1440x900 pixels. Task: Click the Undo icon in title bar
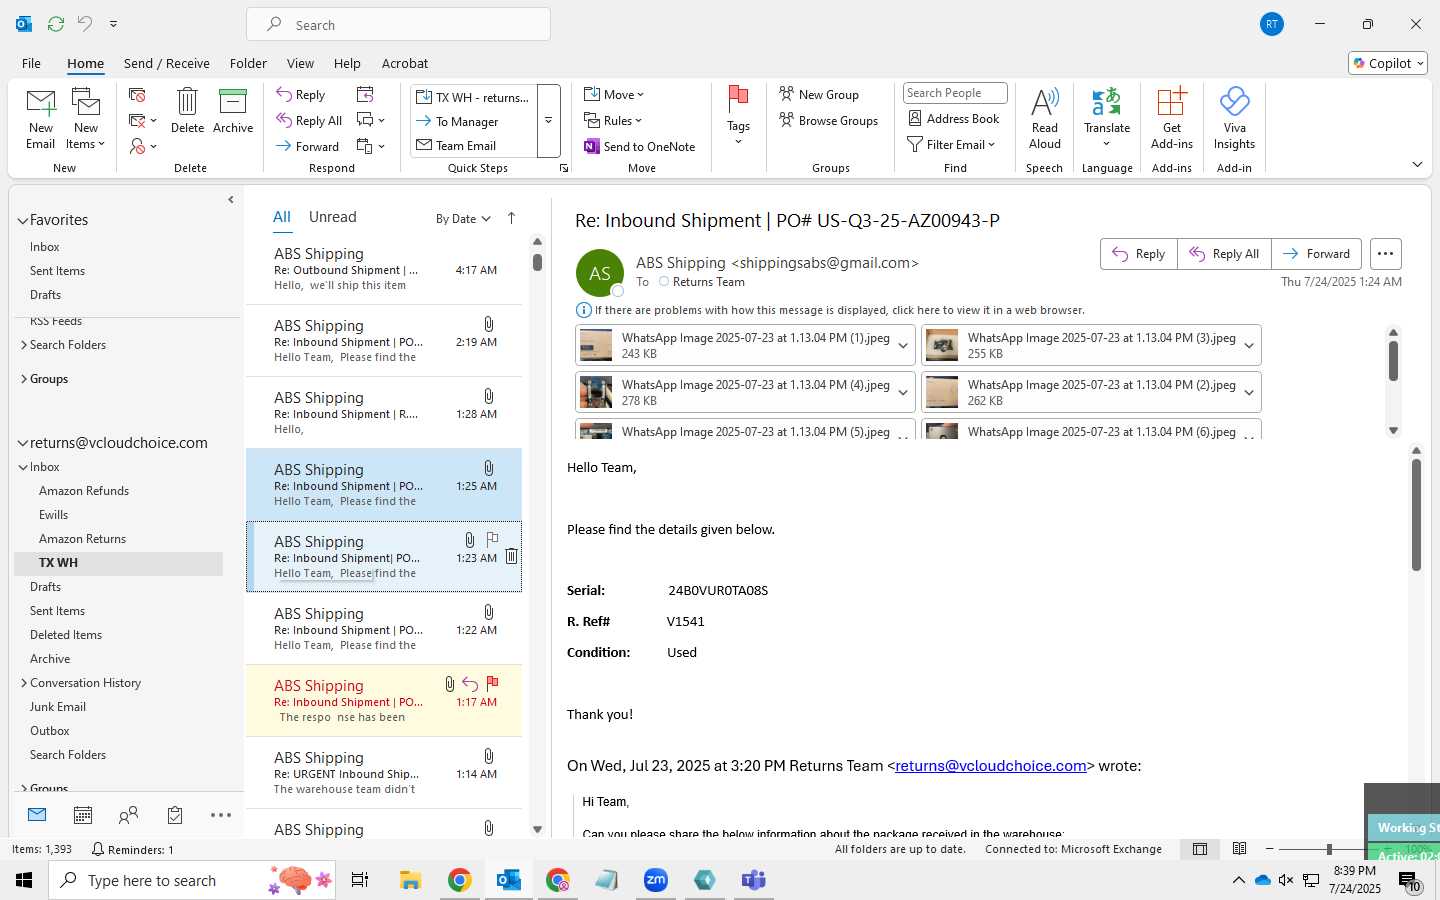pyautogui.click(x=85, y=23)
